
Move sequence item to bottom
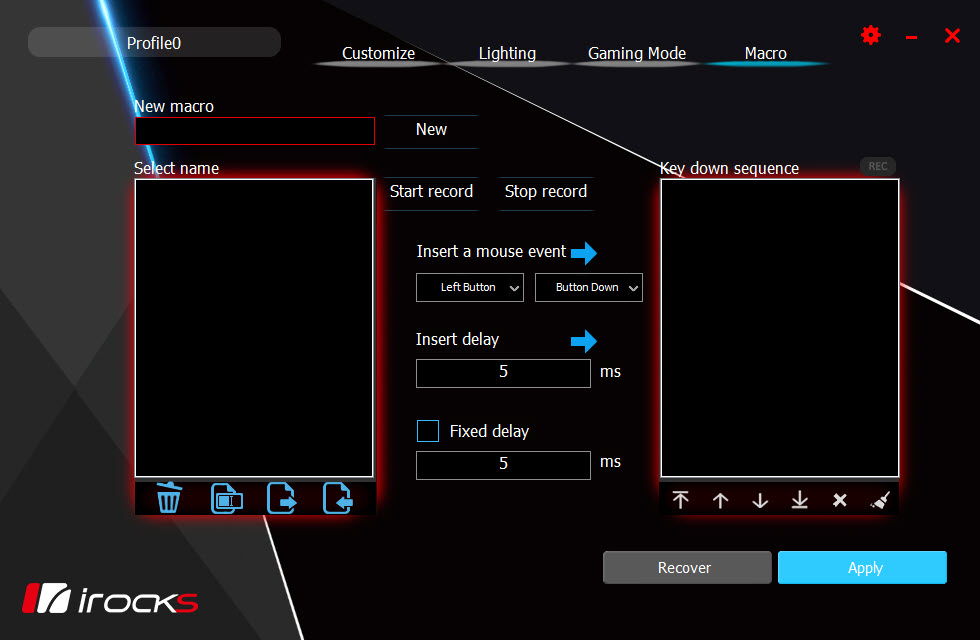[x=800, y=500]
